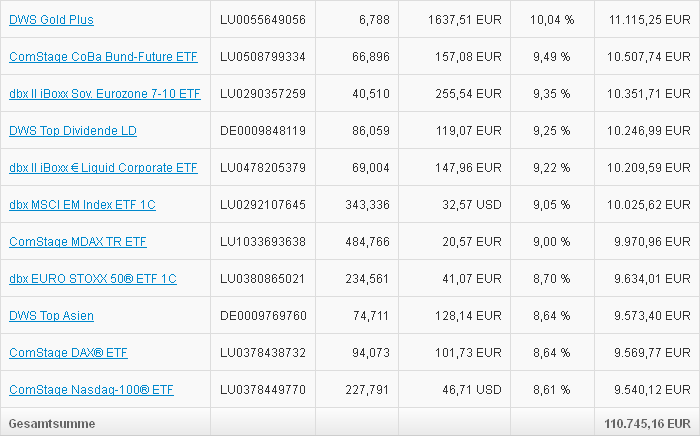Select ISIN DE0009769760
Image resolution: width=700 pixels, height=436 pixels.
(x=263, y=316)
